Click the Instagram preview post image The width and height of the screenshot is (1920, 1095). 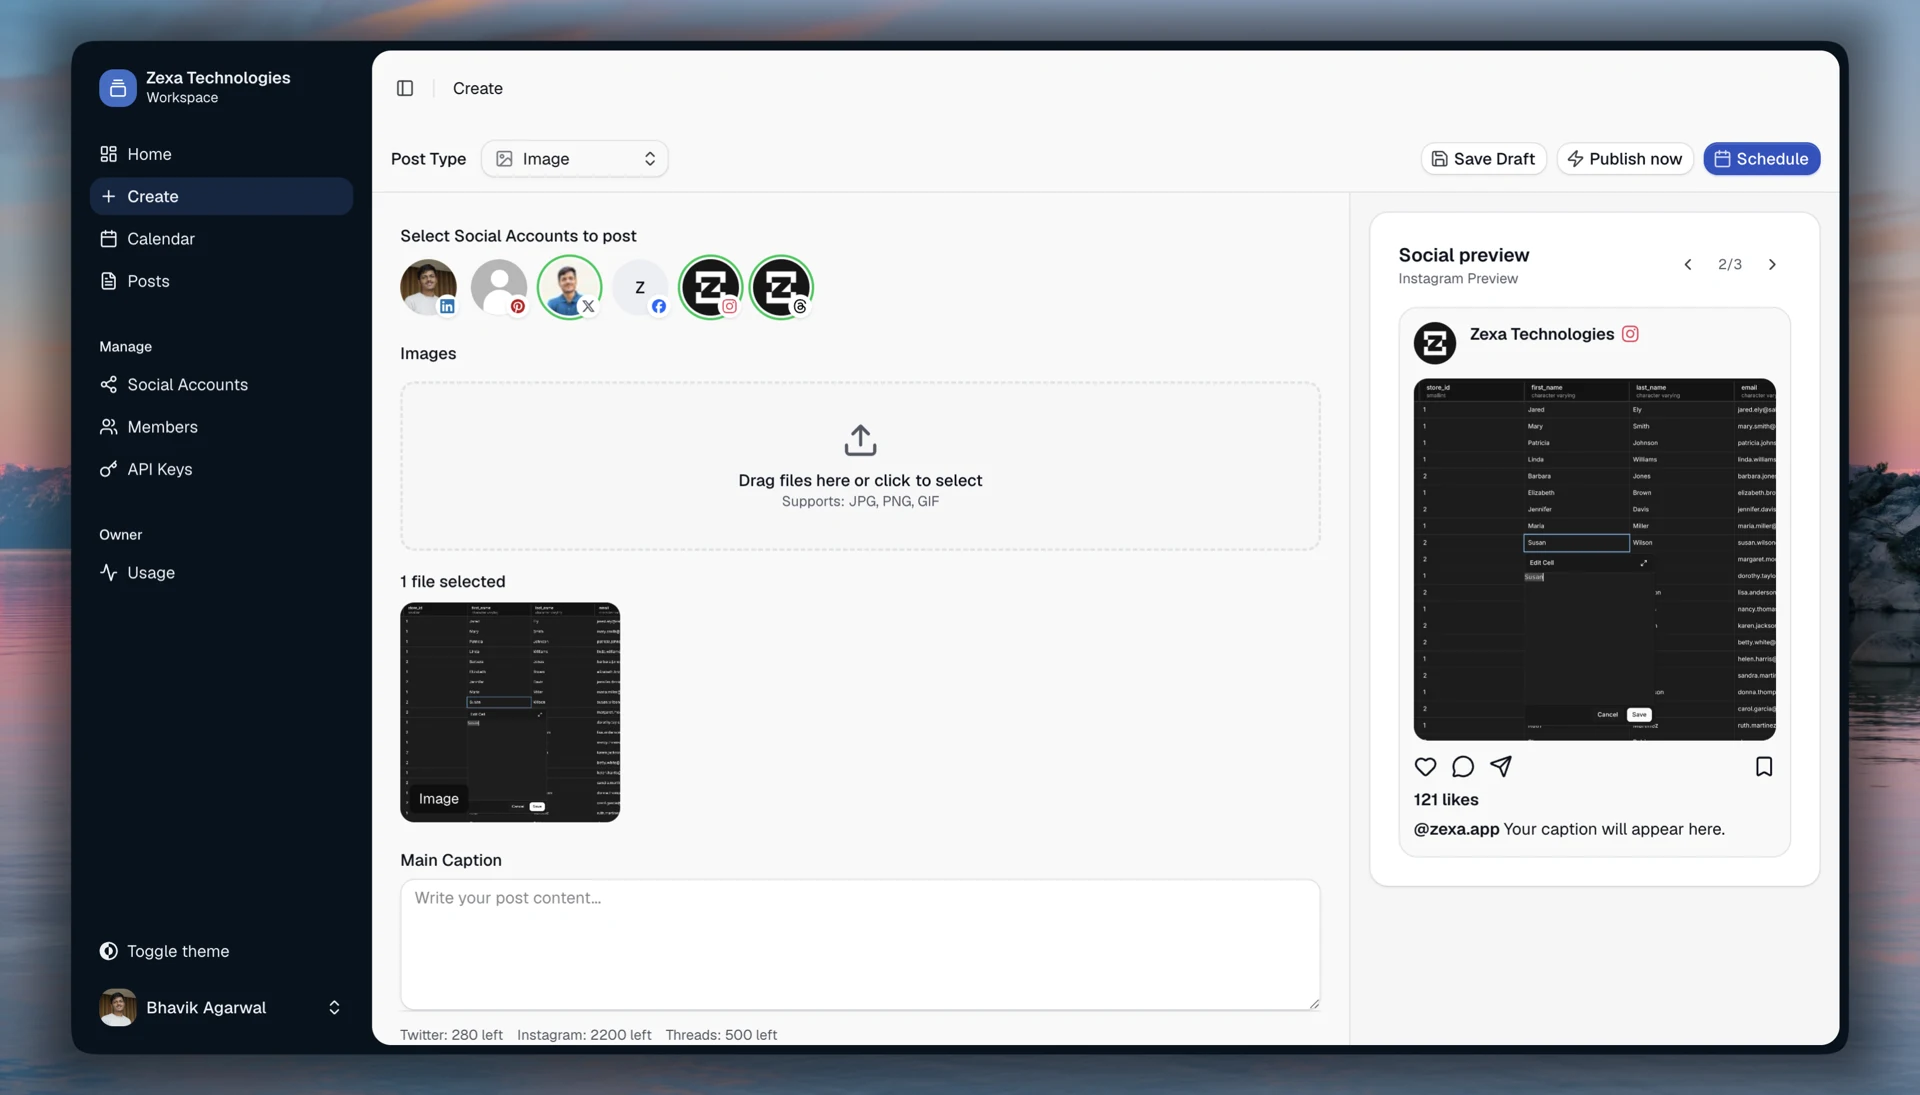point(1595,559)
